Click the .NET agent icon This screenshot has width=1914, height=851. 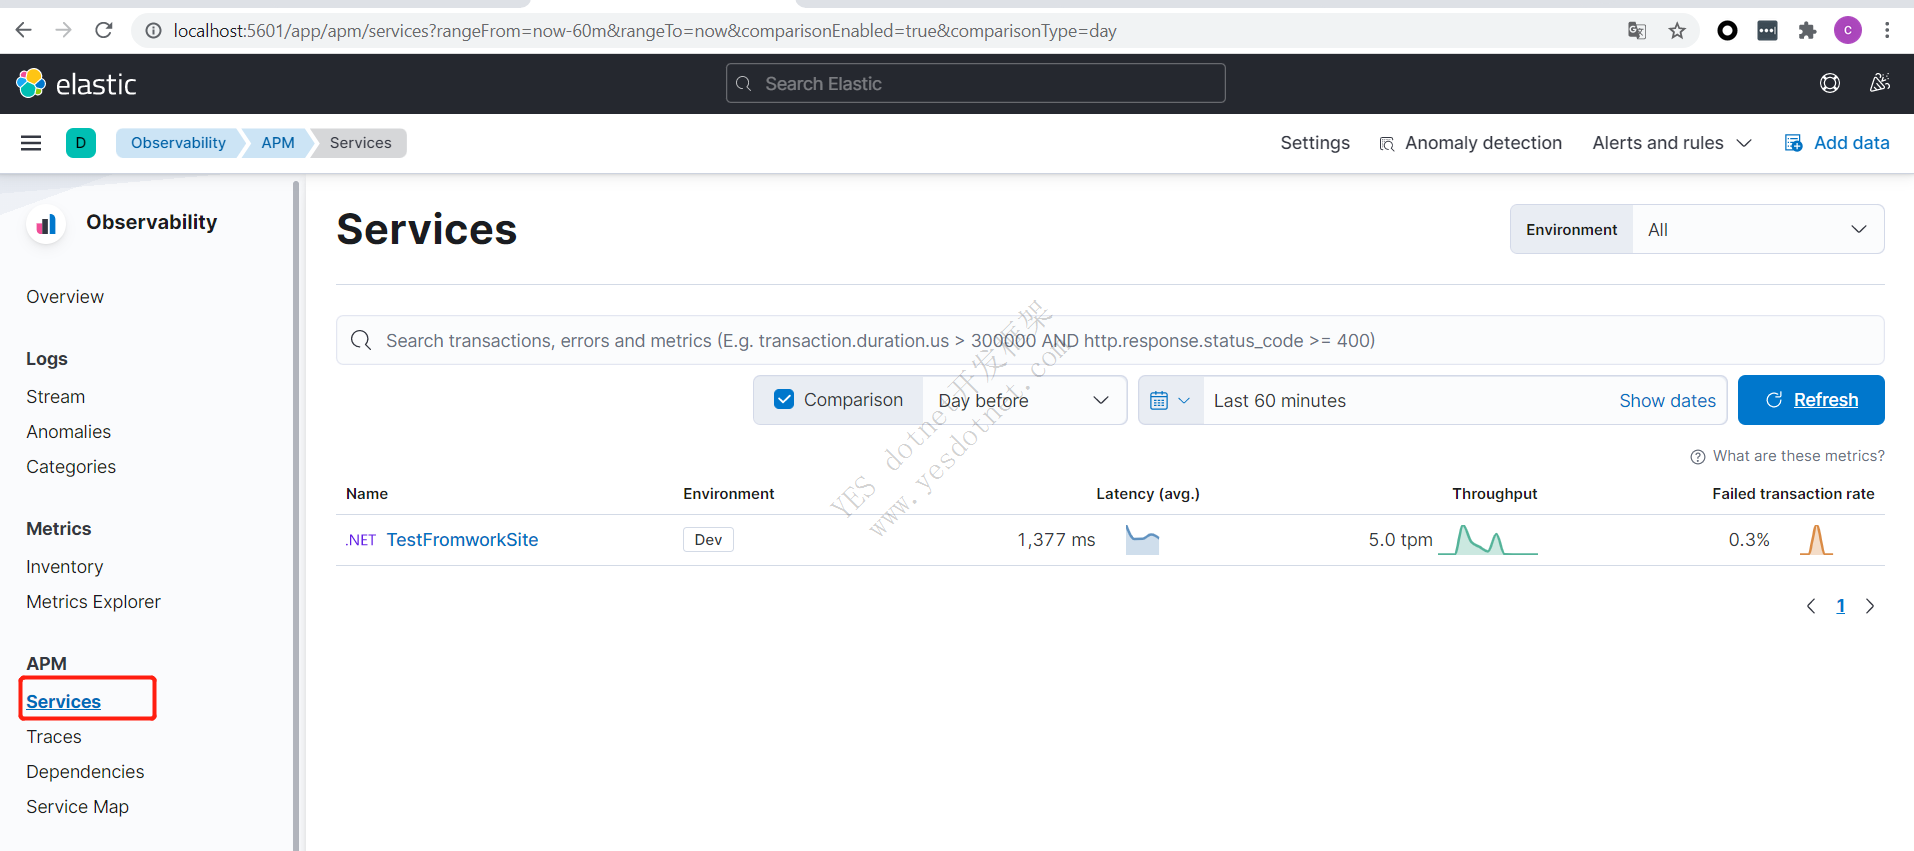361,540
